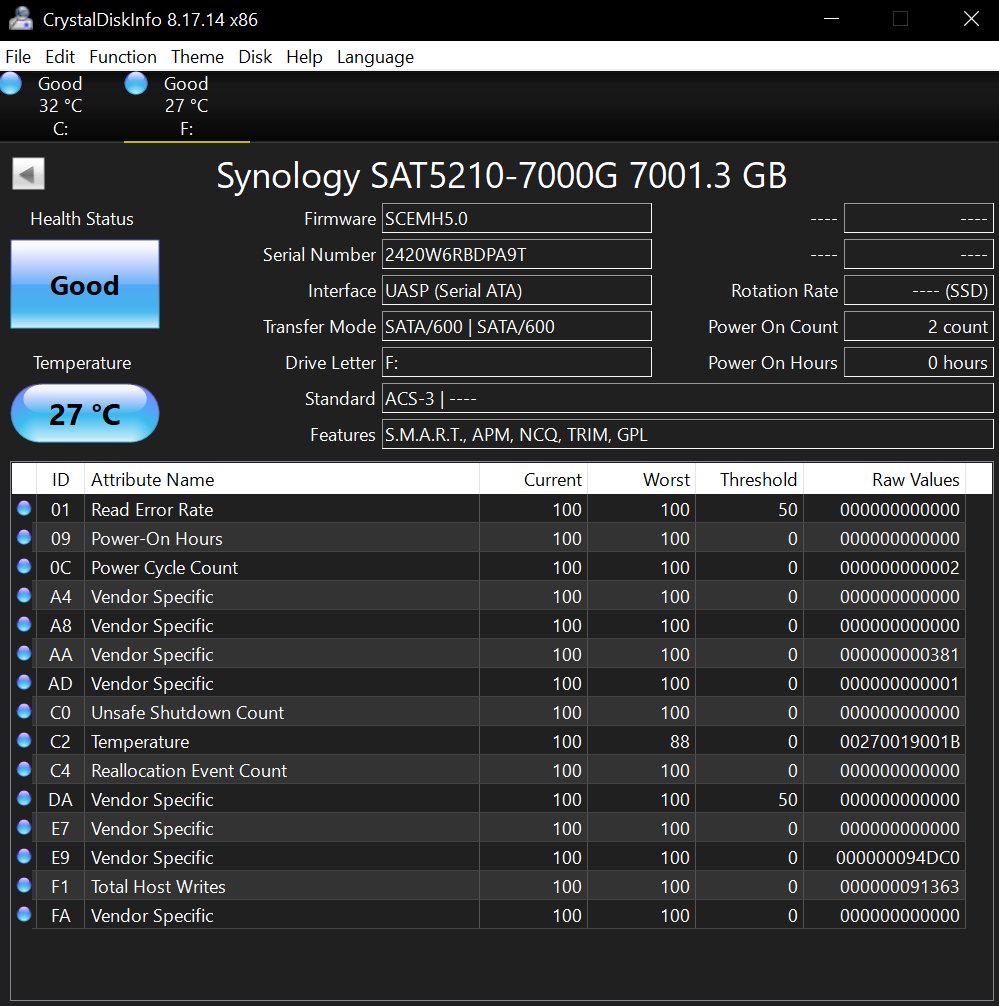Click the status orb for drive C:
Image resolution: width=999 pixels, height=1006 pixels.
[11, 83]
